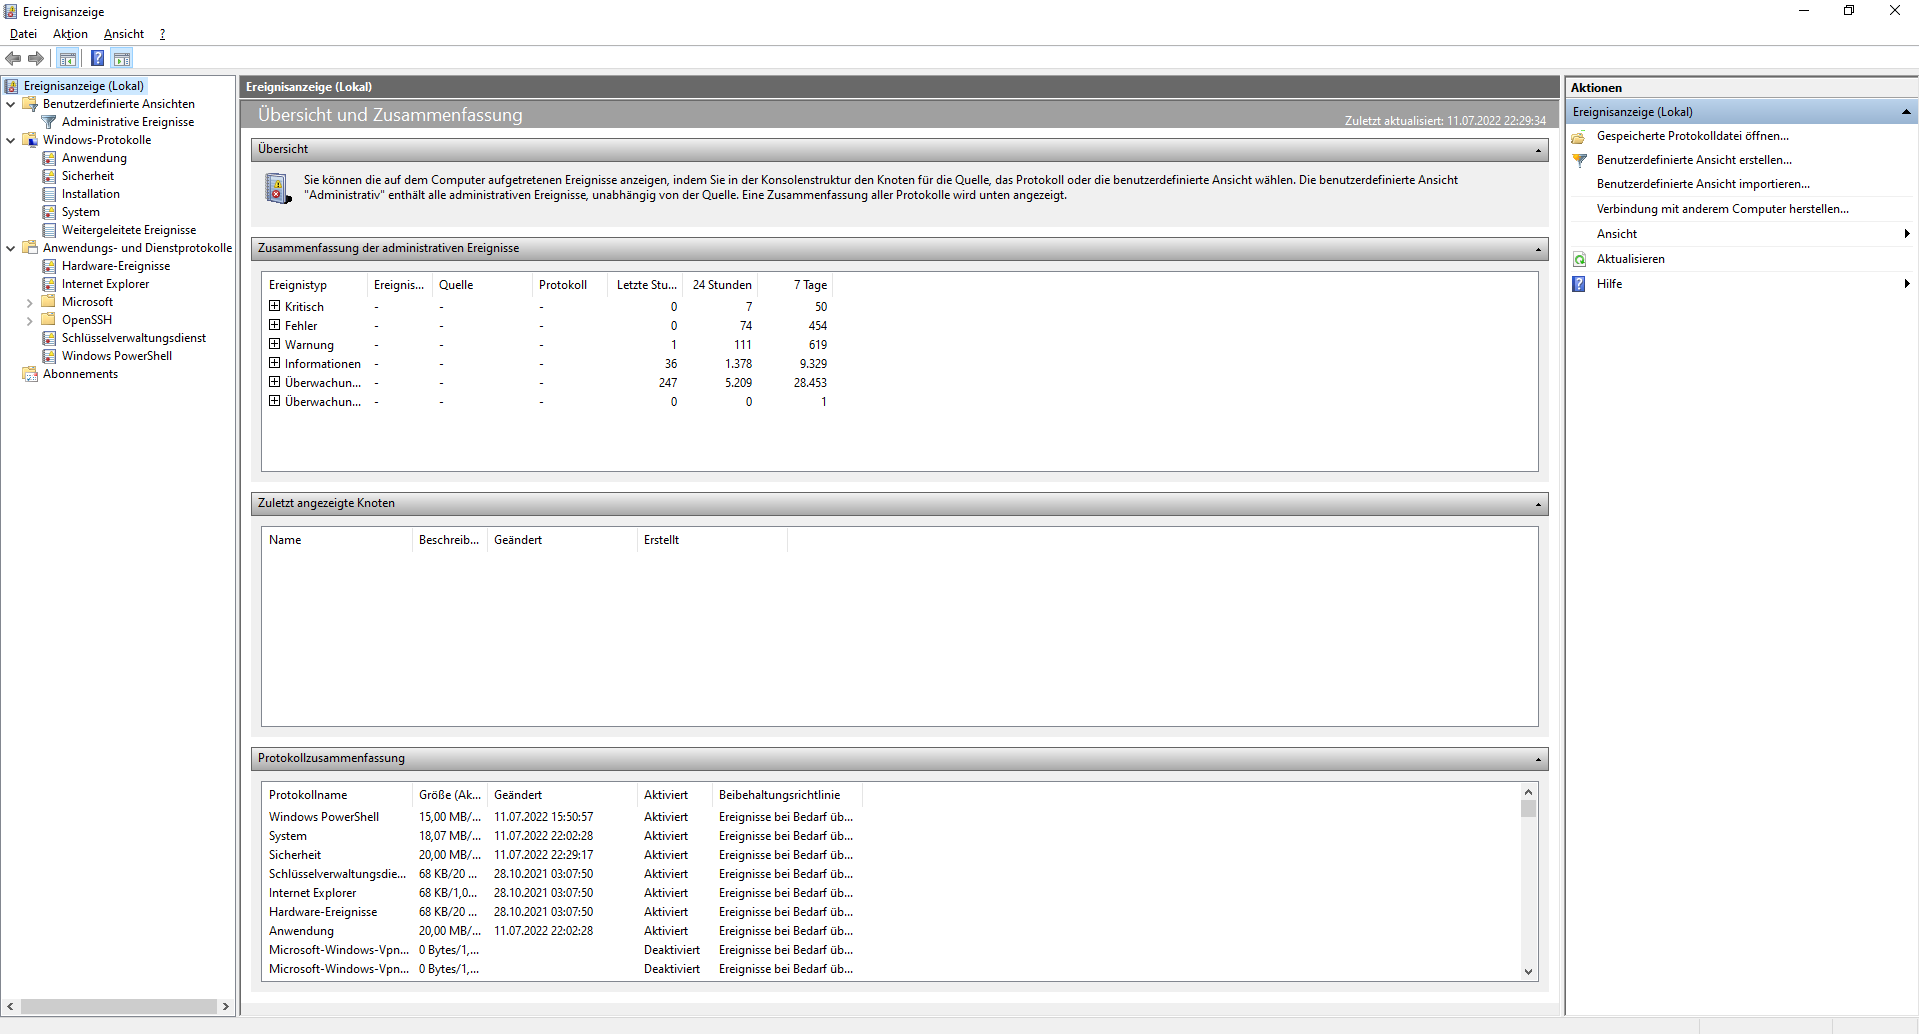Expand the Informationen event type row
1919x1034 pixels.
(x=275, y=363)
